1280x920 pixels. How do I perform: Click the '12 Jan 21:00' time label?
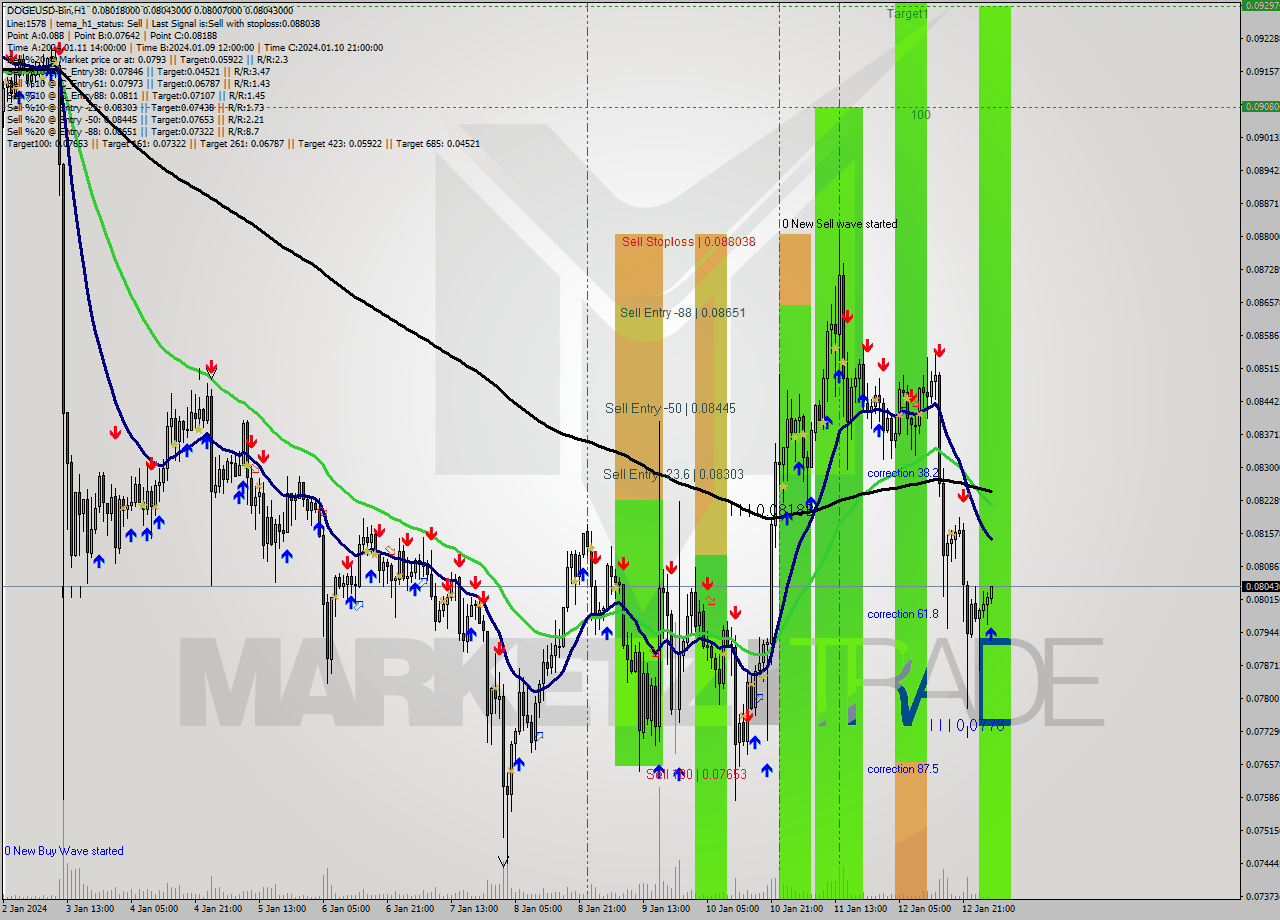(987, 909)
